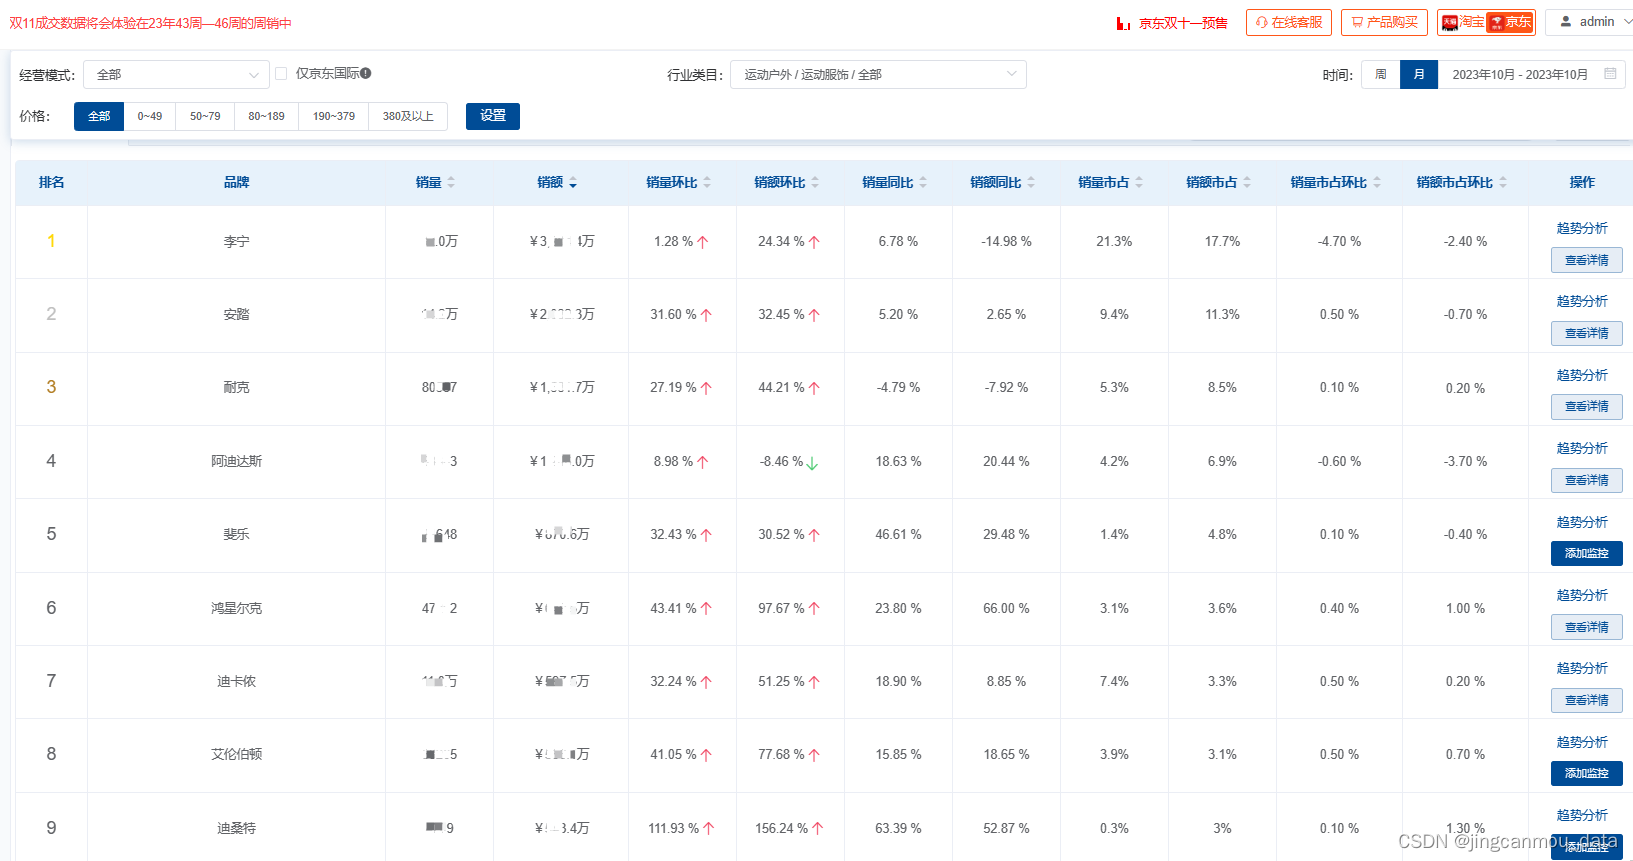Click brand name 耐克
Viewport: 1633px width, 861px height.
click(x=236, y=387)
